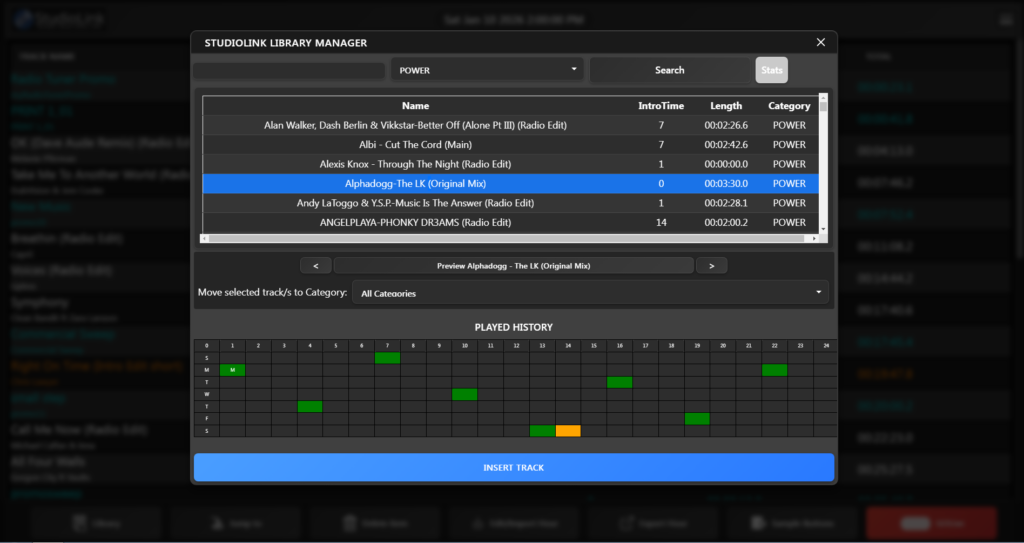Click the green Saturday hour 13 history cell
1024x543 pixels.
click(x=542, y=431)
